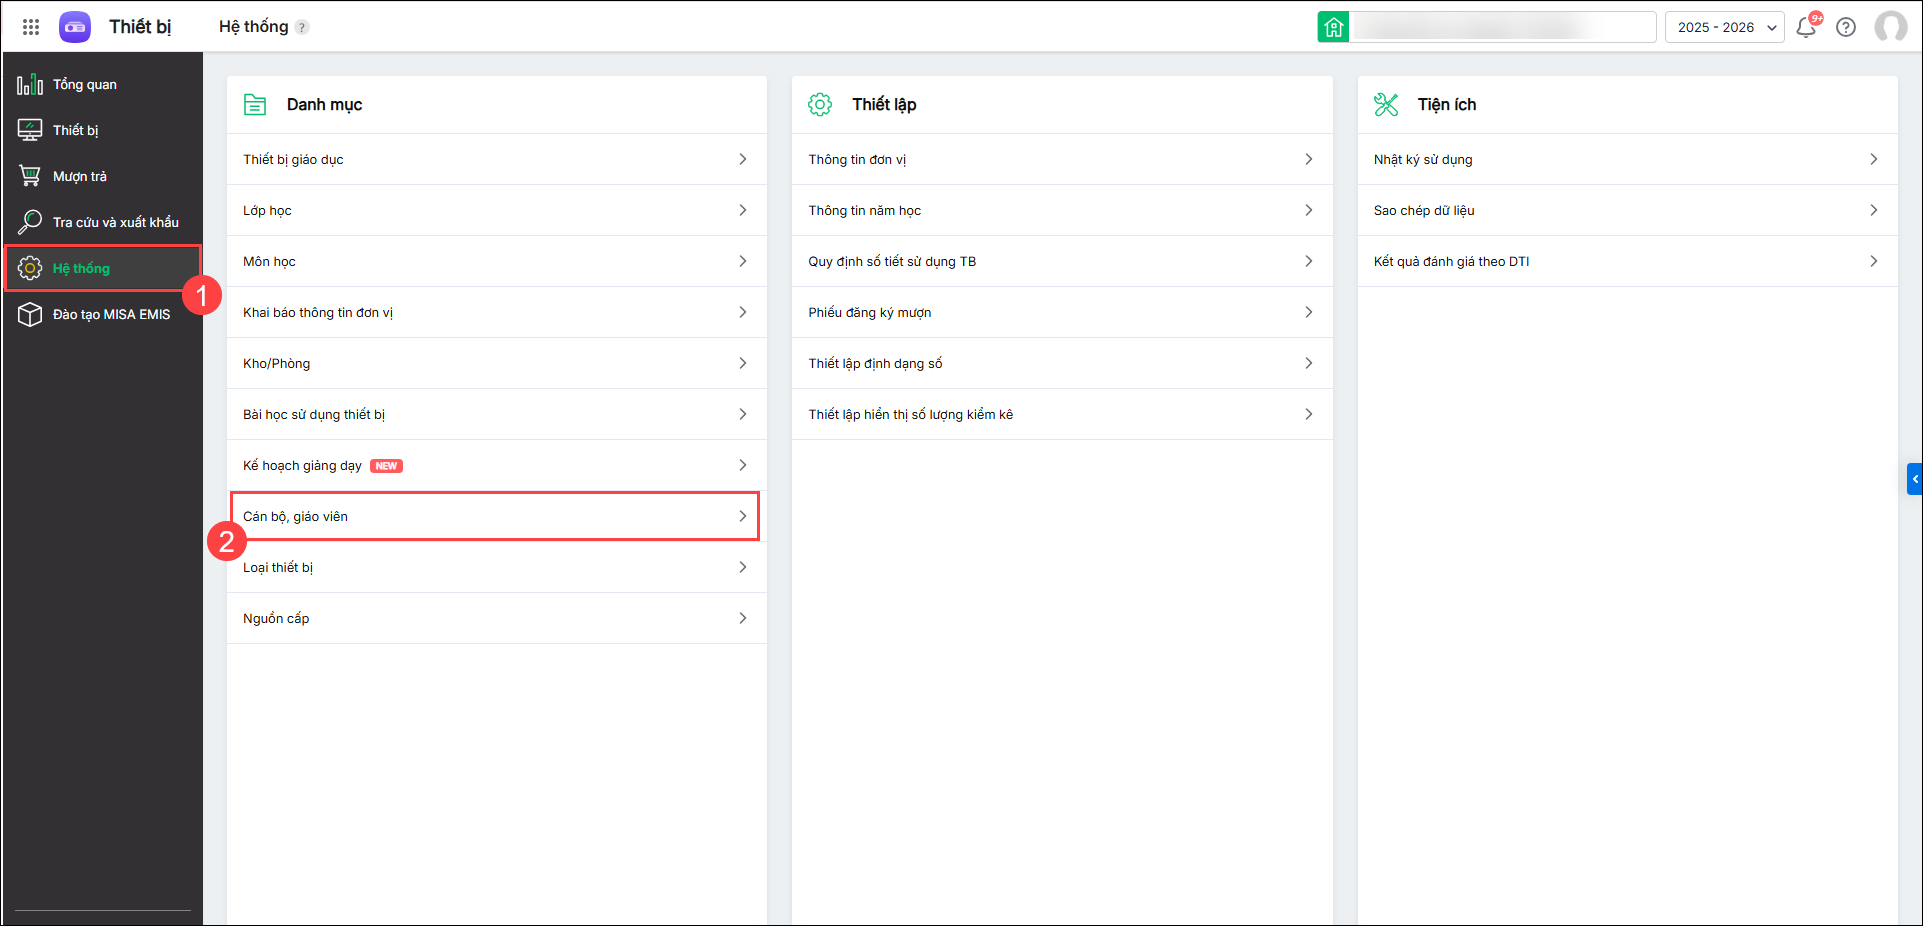The image size is (1923, 926).
Task: Open Đào tạo MISA EMIS
Action: click(x=111, y=315)
